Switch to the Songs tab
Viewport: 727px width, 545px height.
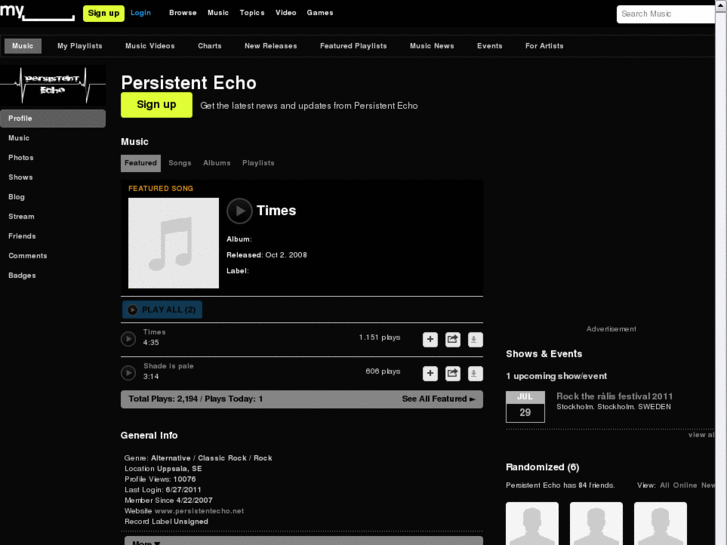[x=180, y=163]
